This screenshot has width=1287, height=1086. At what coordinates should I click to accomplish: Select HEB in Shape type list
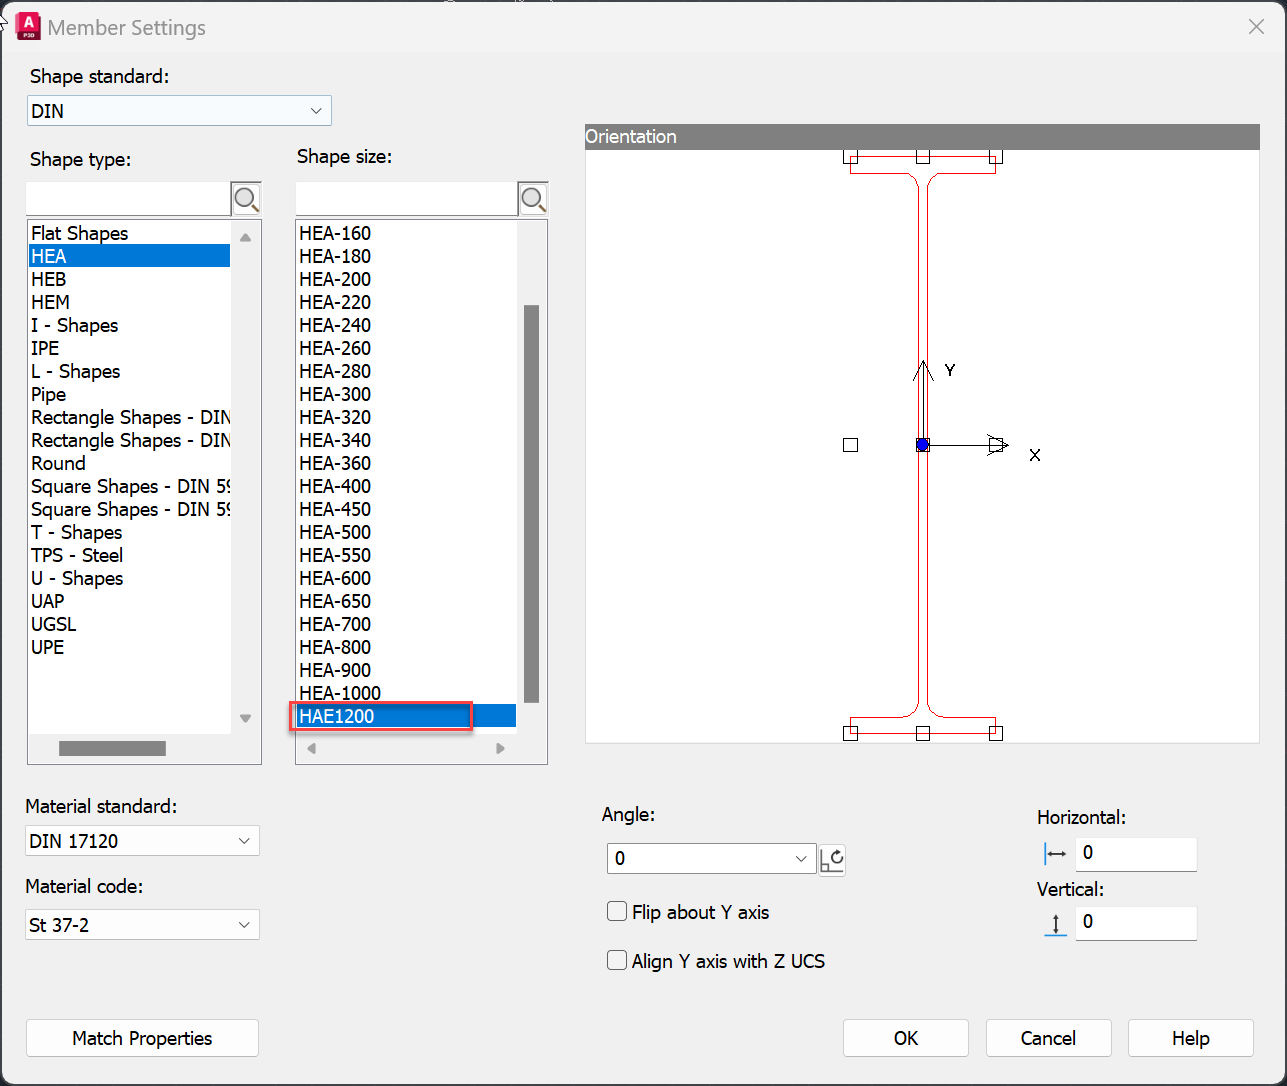click(129, 279)
